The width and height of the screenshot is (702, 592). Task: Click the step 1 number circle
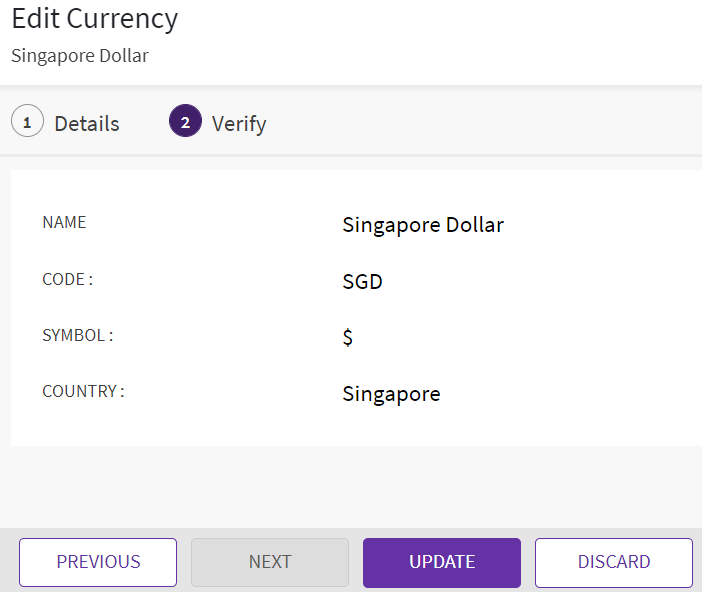coord(27,122)
